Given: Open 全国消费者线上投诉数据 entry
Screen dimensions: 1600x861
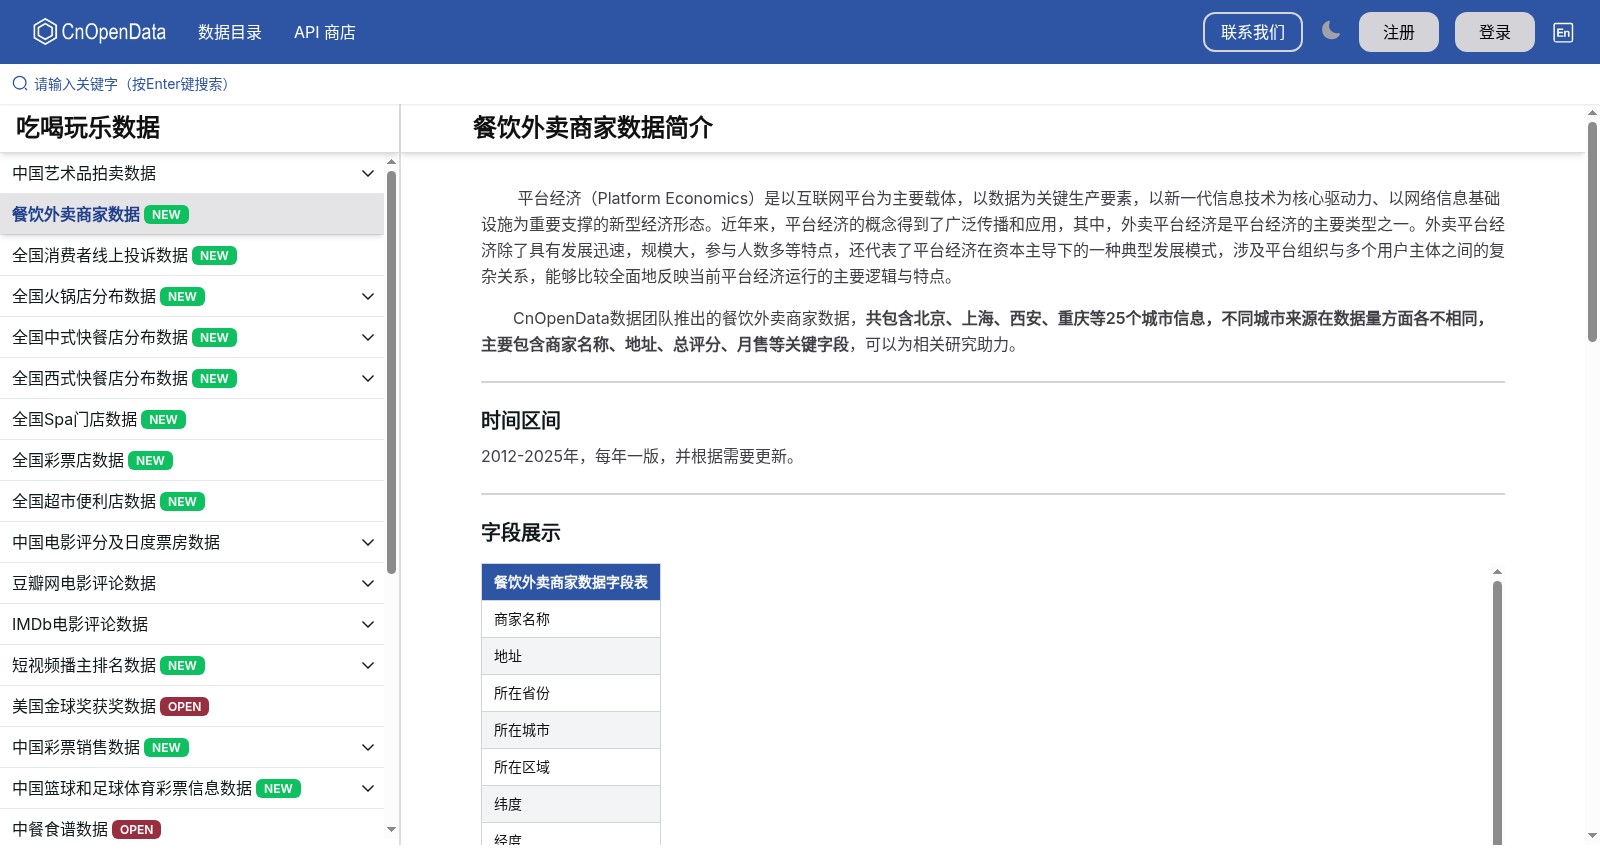Looking at the screenshot, I should [x=192, y=255].
